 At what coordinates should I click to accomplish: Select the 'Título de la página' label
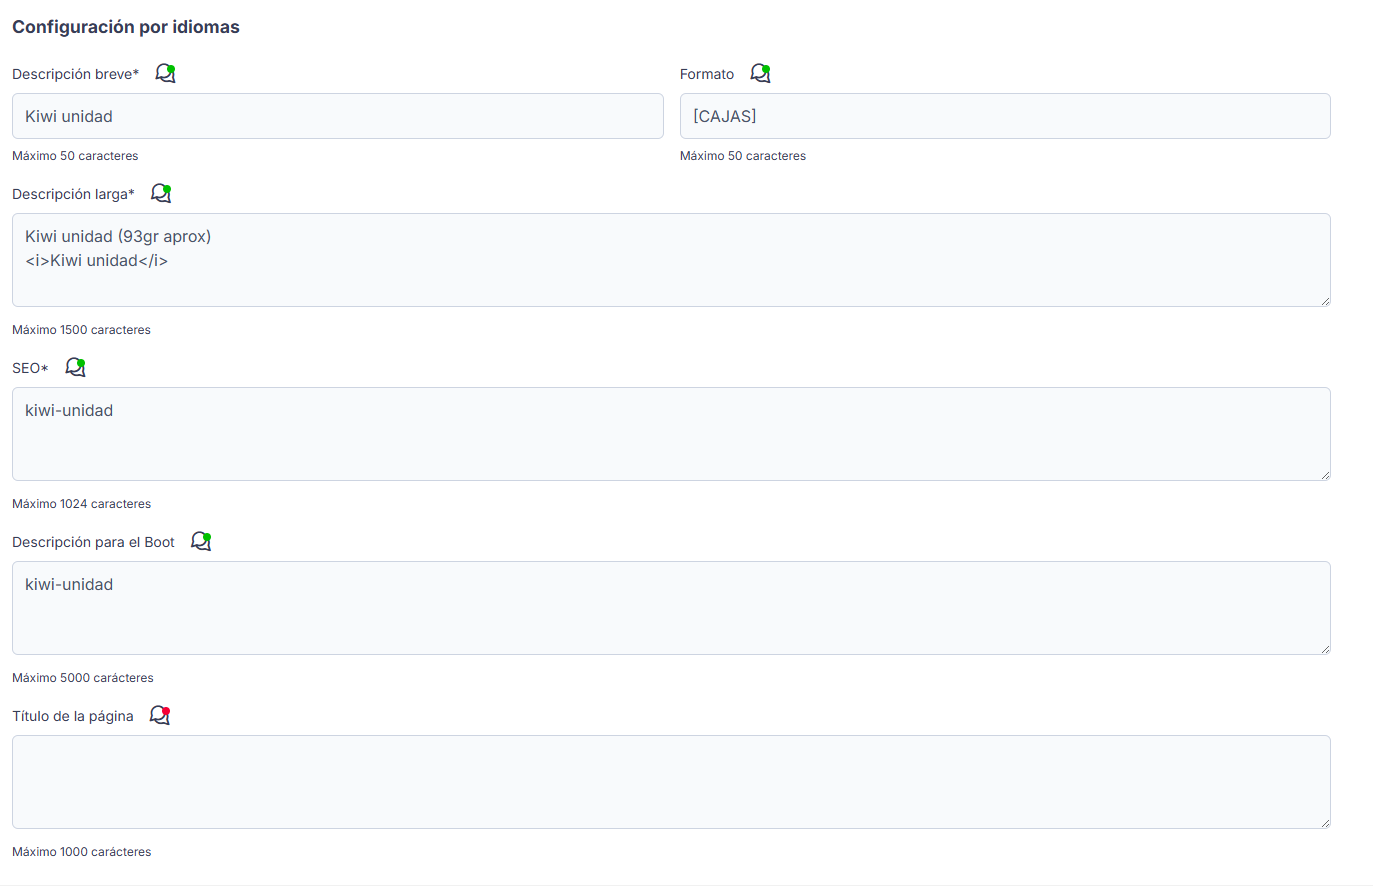(73, 716)
